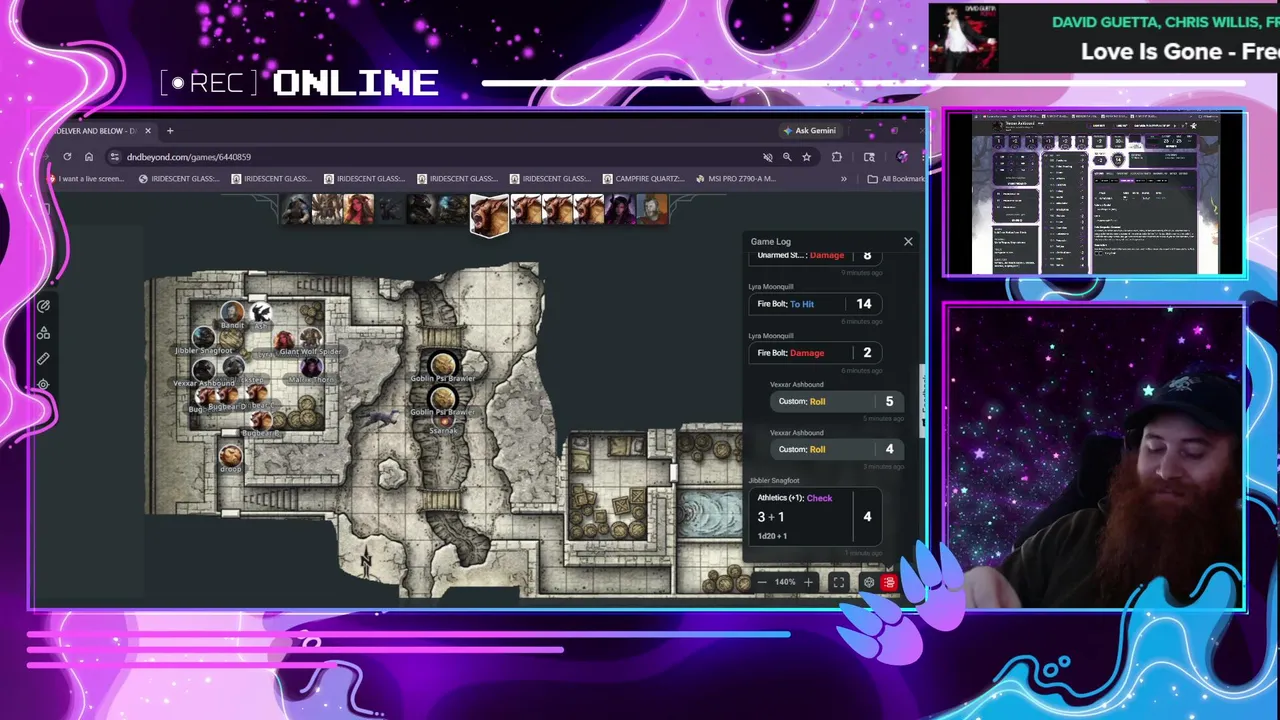Open Fire Bolt Damage 2 roll entry
The width and height of the screenshot is (1280, 720).
816,352
